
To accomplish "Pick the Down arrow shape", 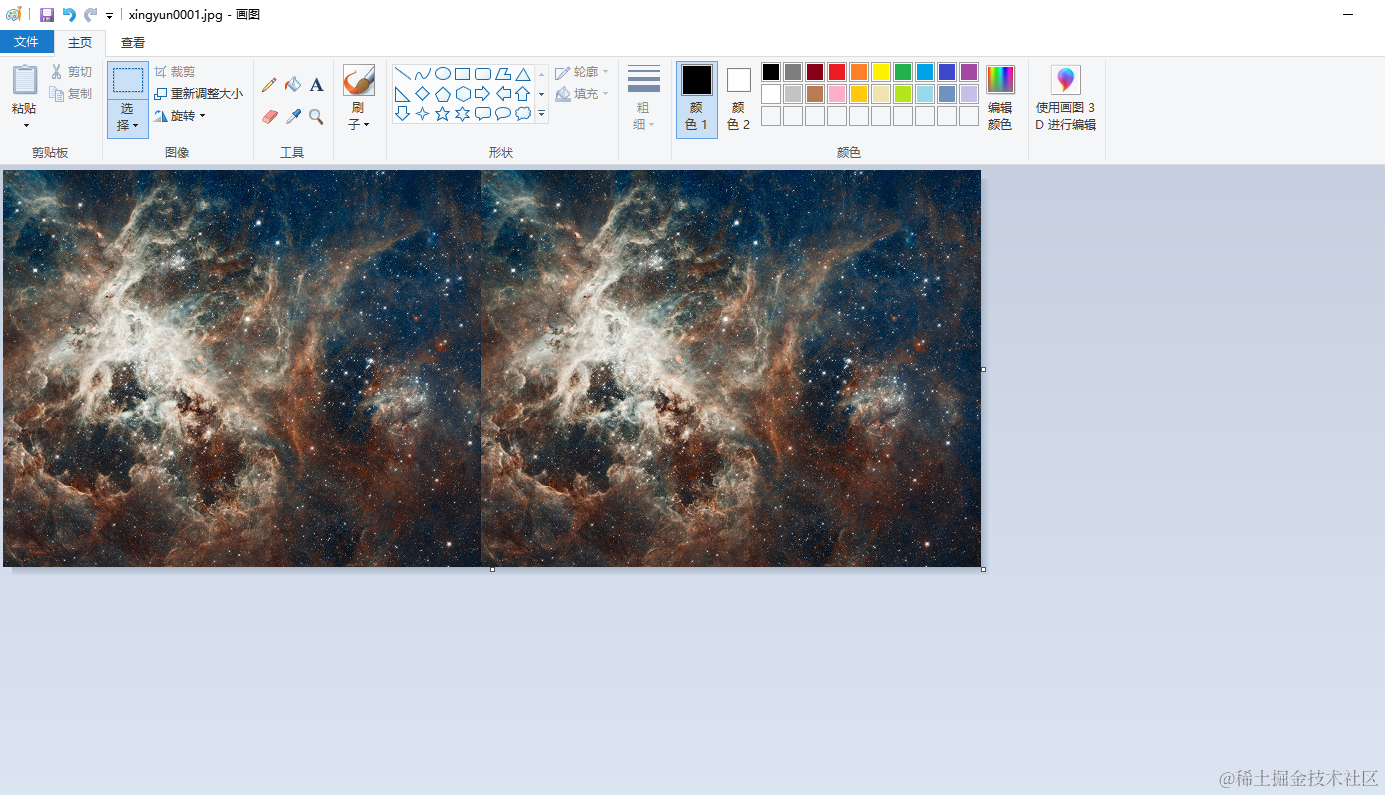I will [x=402, y=114].
